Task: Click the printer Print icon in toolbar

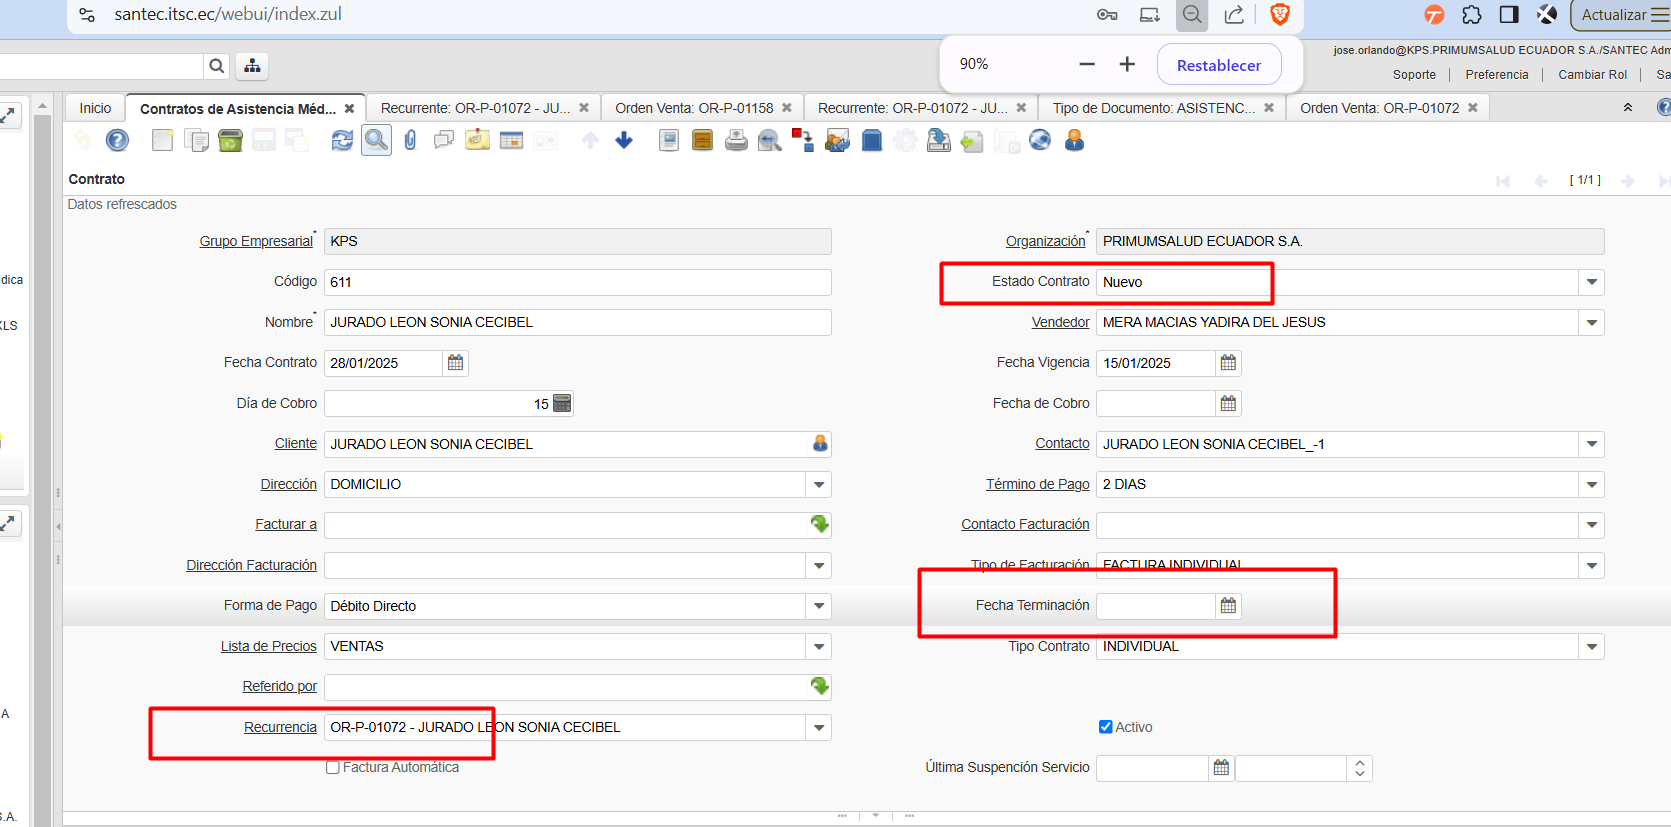Action: (736, 141)
